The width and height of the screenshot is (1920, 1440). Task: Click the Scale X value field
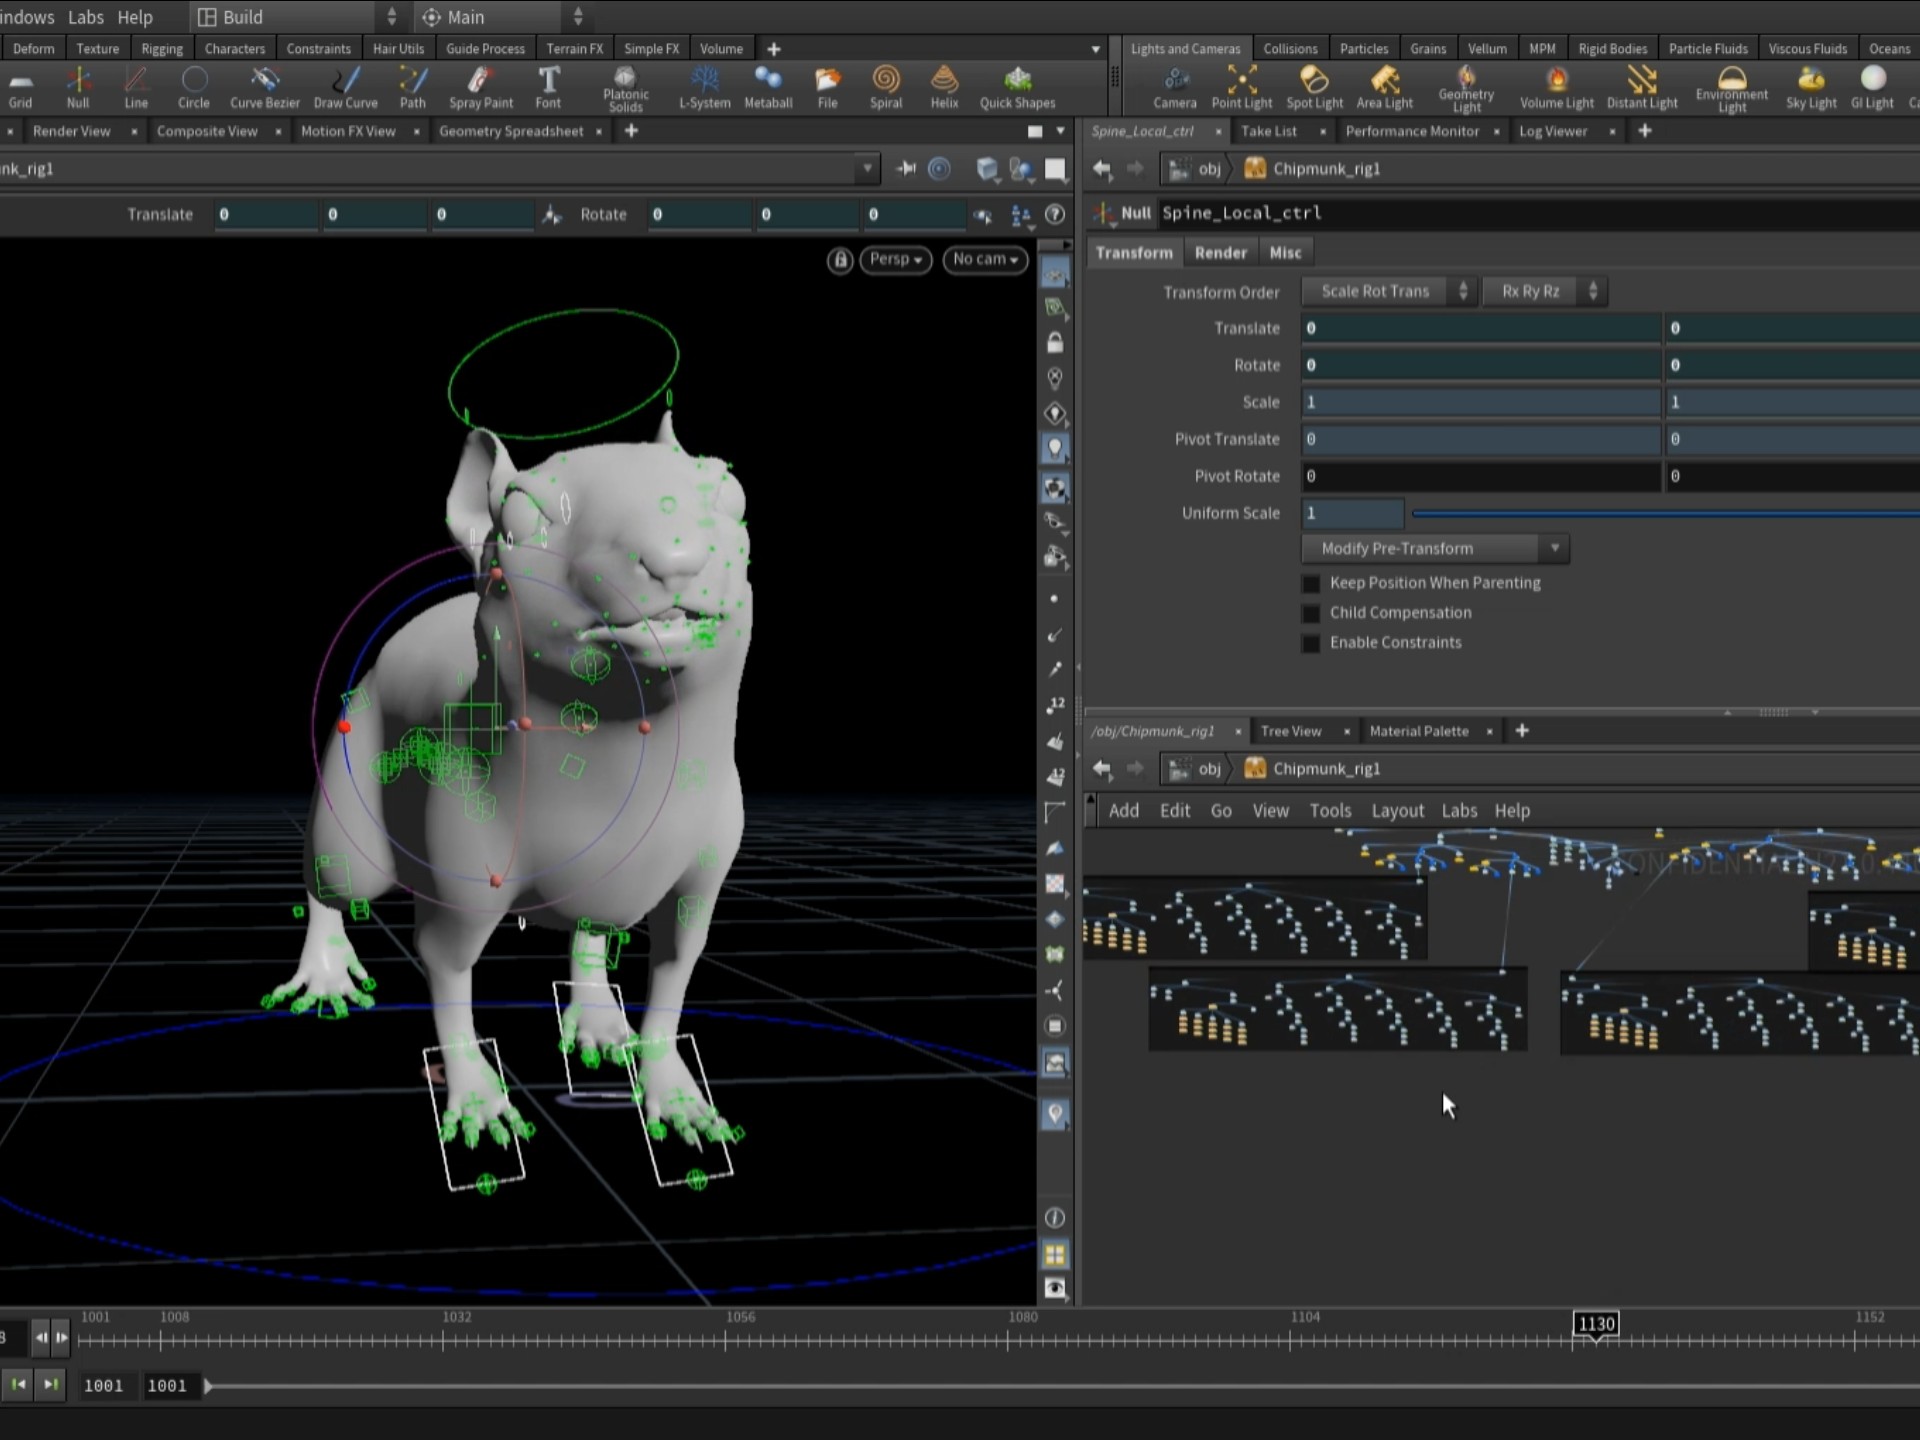1480,402
